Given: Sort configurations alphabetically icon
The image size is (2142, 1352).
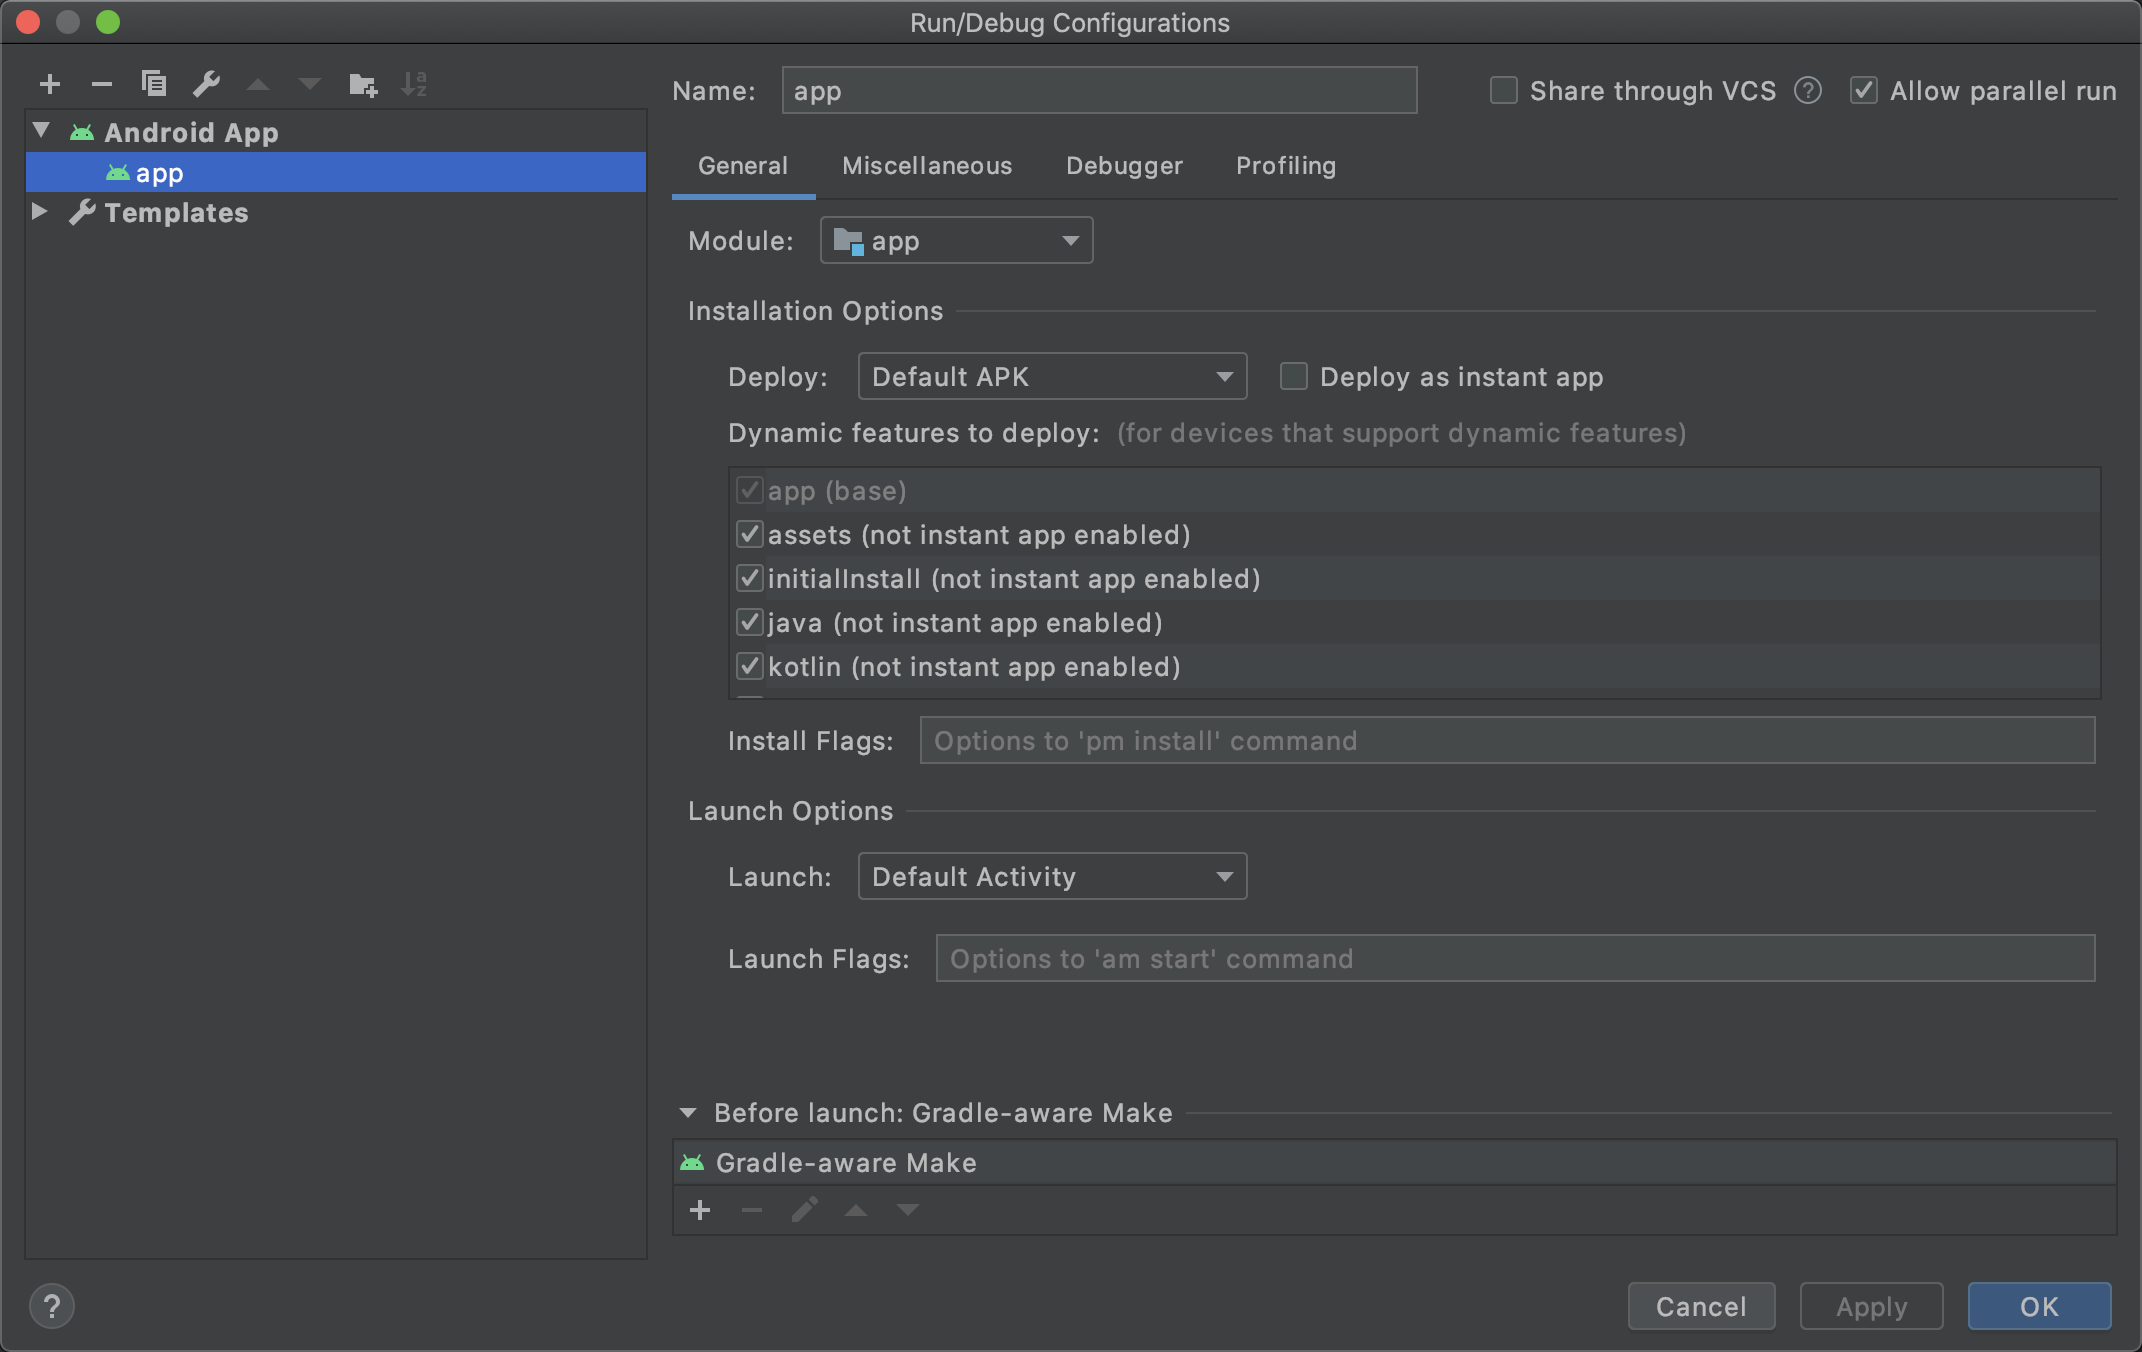Looking at the screenshot, I should tap(414, 84).
